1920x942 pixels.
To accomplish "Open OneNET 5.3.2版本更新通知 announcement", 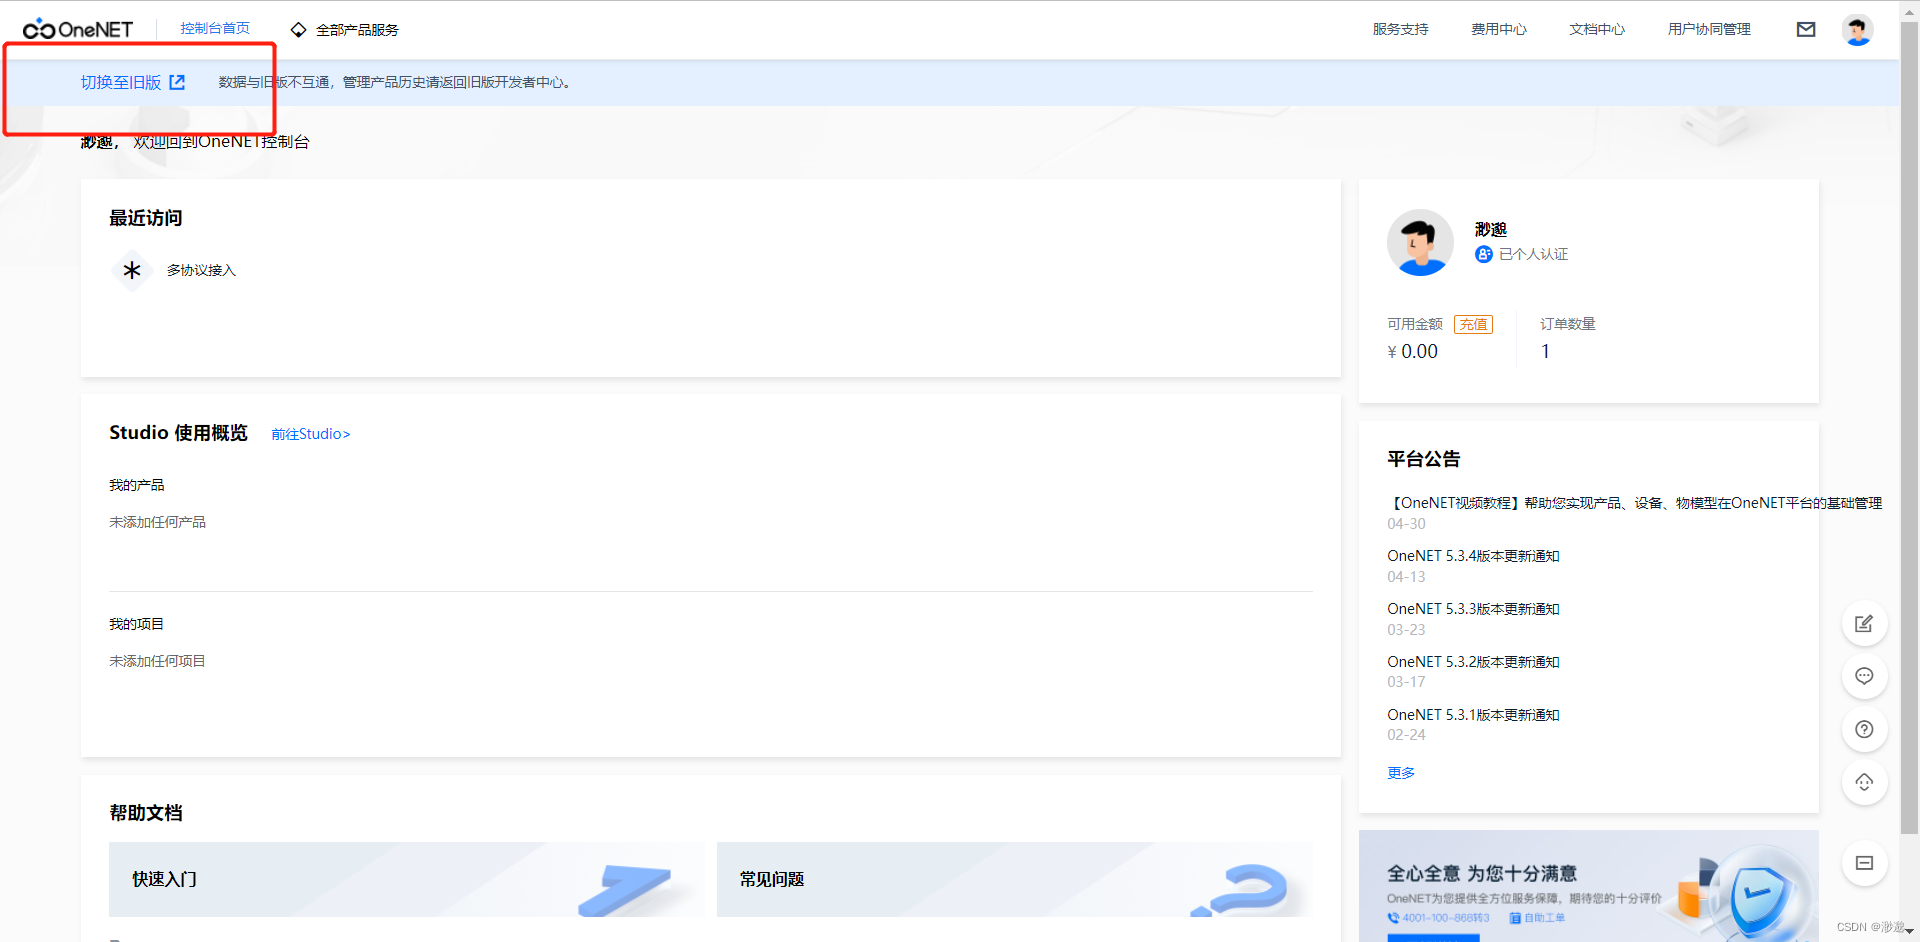I will pyautogui.click(x=1473, y=662).
